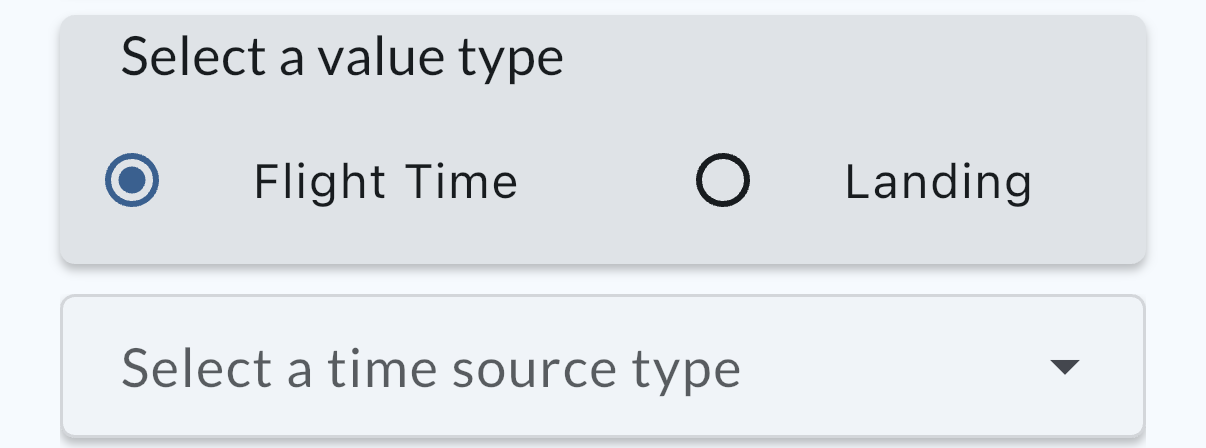Click the blue circle beside Flight Time
This screenshot has width=1206, height=448.
(x=132, y=181)
